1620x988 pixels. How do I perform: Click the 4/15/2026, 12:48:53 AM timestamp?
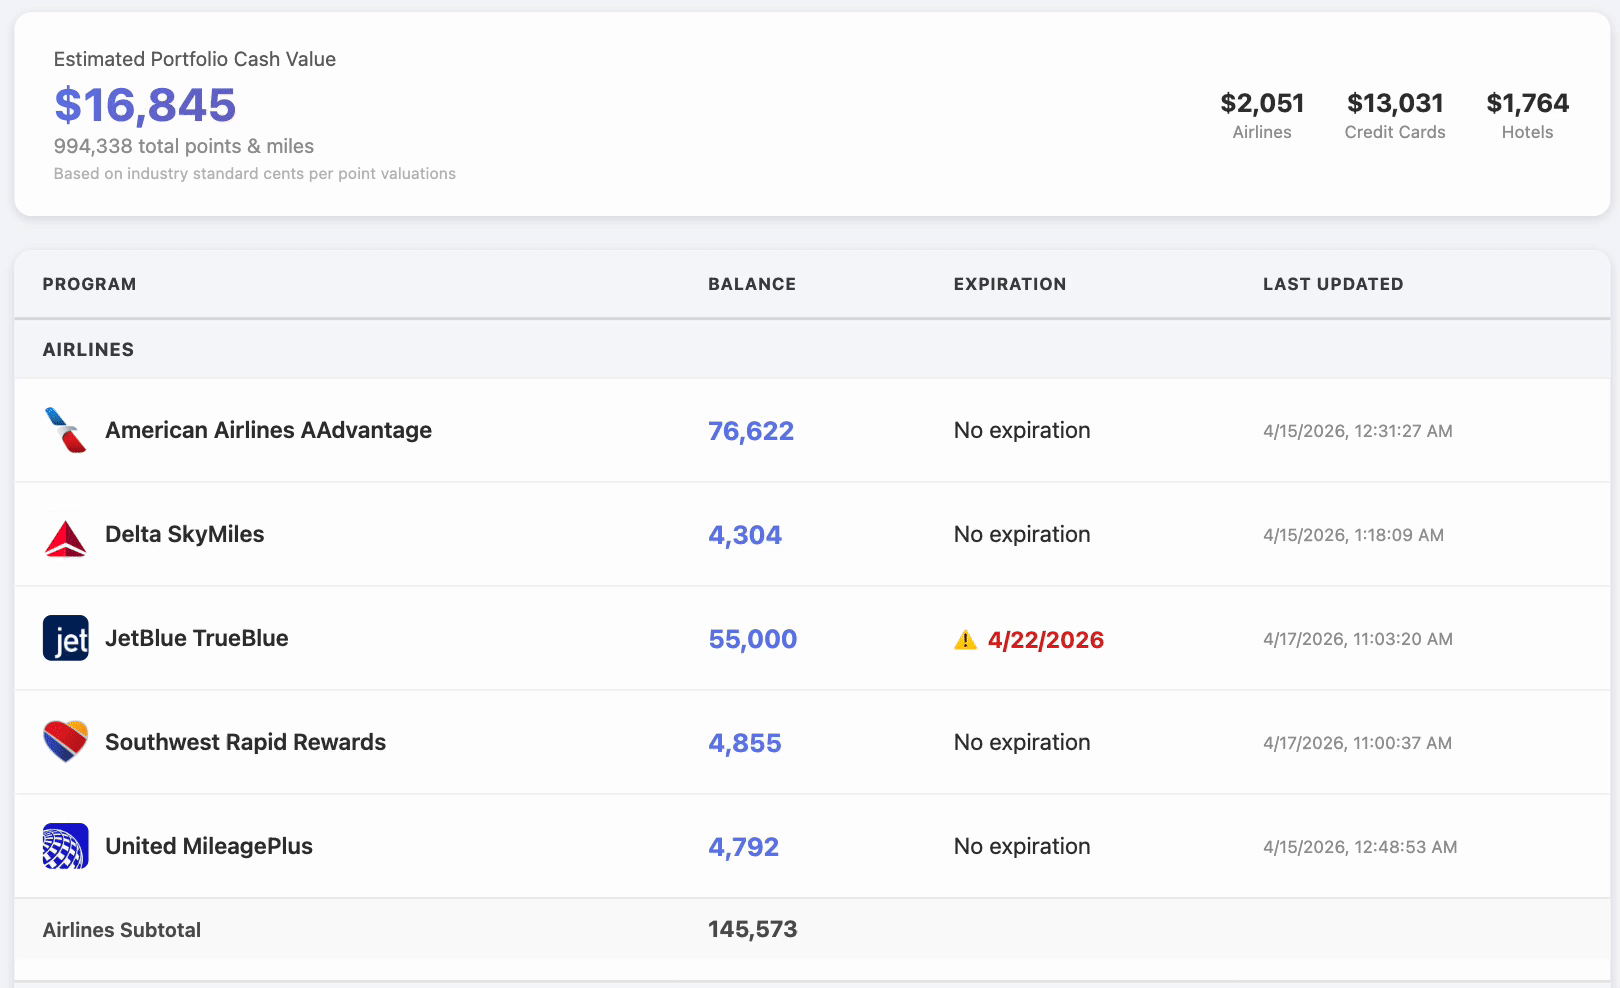pos(1360,847)
